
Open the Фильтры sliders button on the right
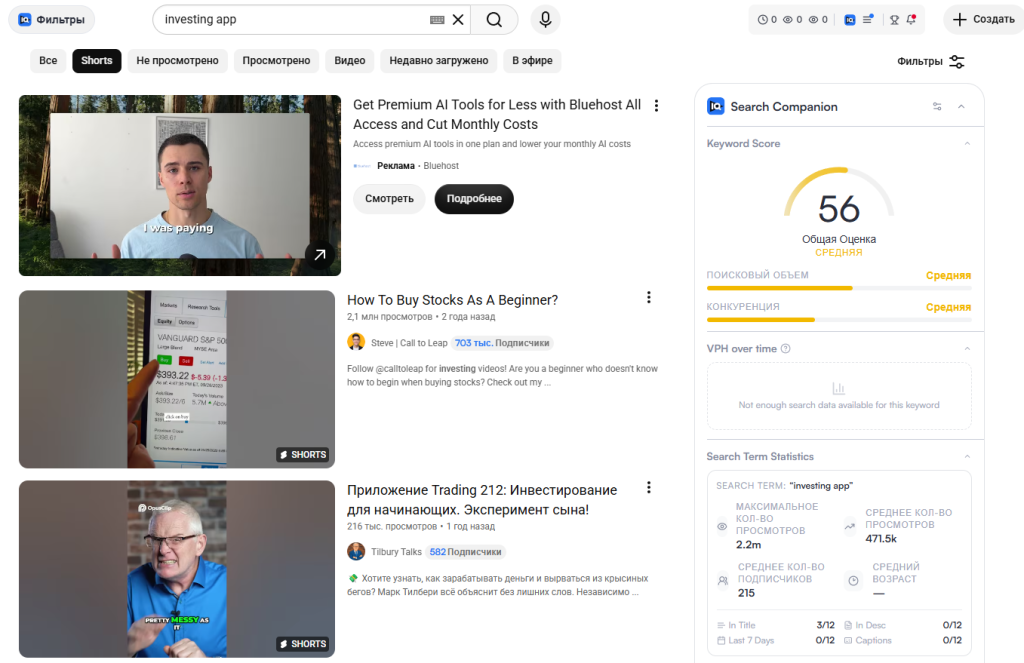[931, 61]
